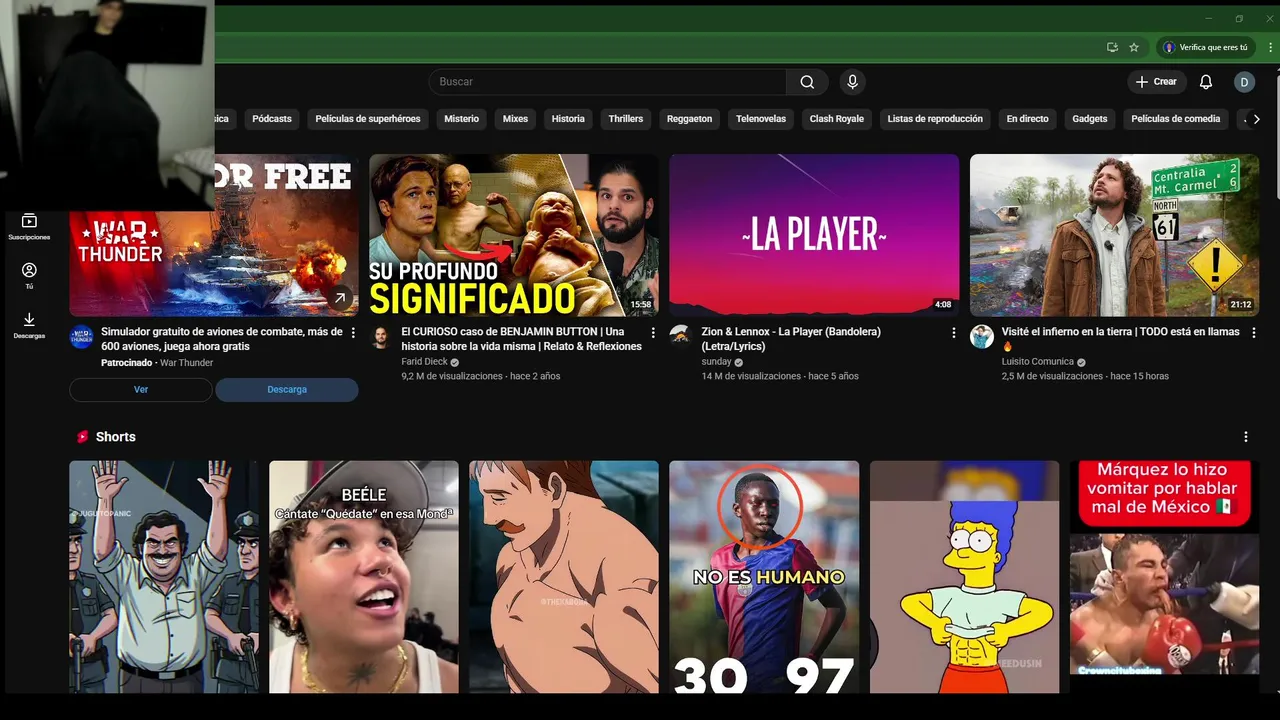Select the En directo chip
This screenshot has height=720, width=1280.
(x=1027, y=119)
